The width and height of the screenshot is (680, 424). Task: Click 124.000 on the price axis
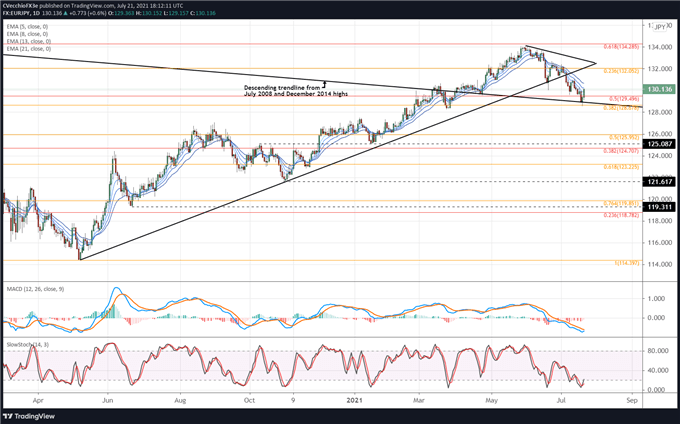coord(660,156)
